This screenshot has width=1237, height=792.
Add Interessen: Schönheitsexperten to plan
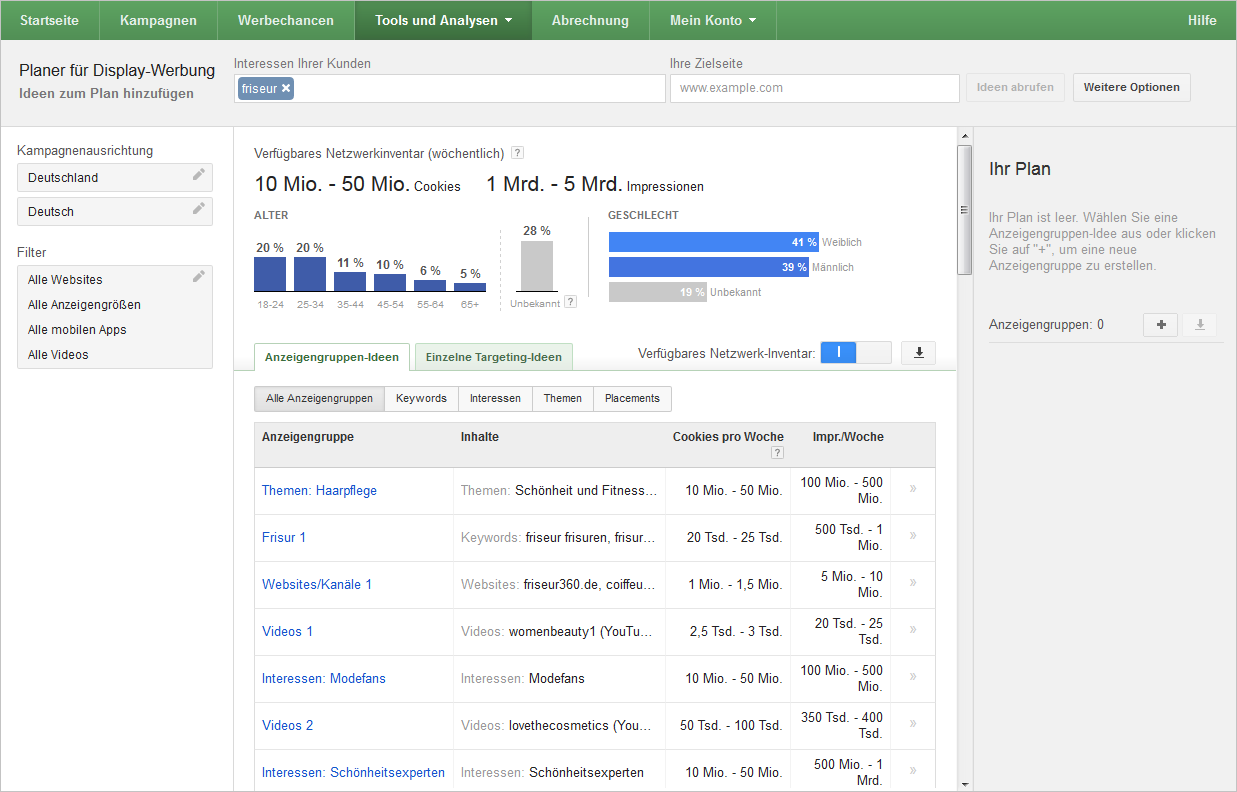point(913,771)
